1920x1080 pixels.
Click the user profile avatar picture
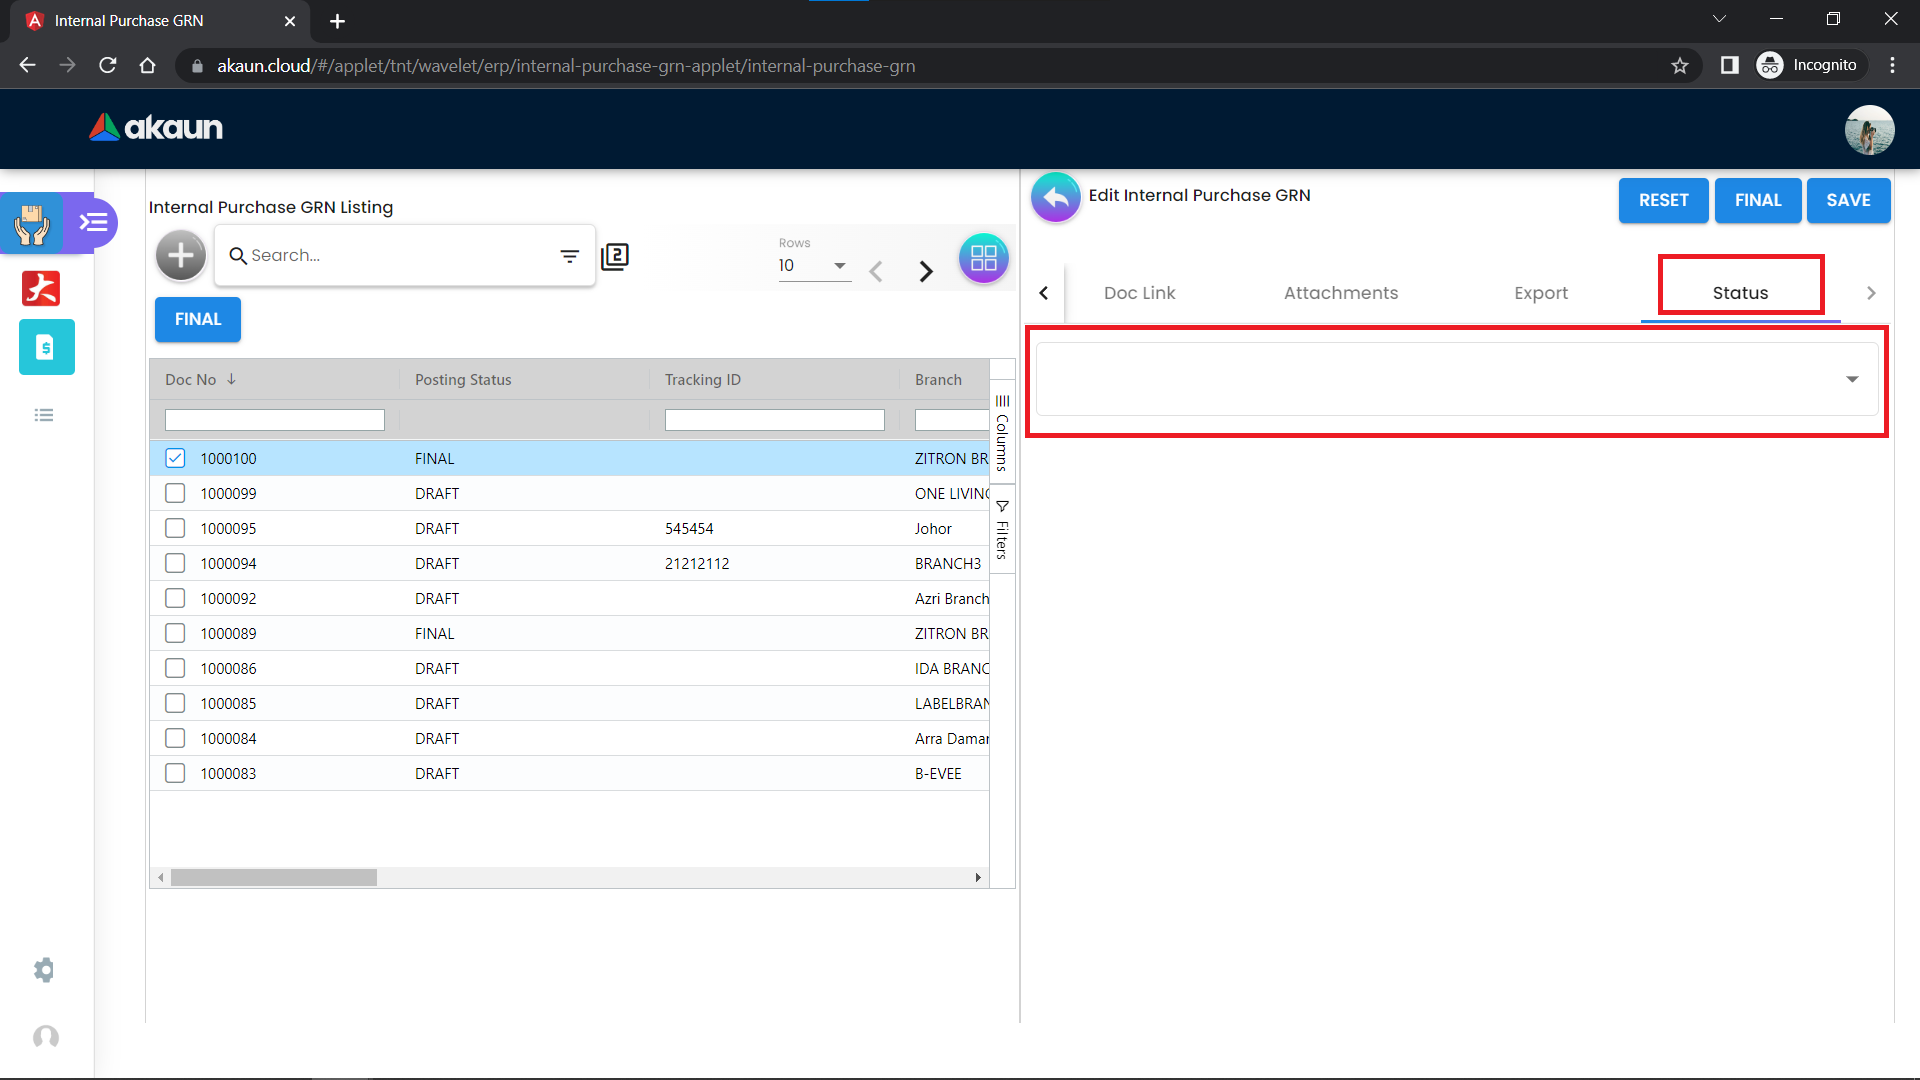click(1869, 130)
